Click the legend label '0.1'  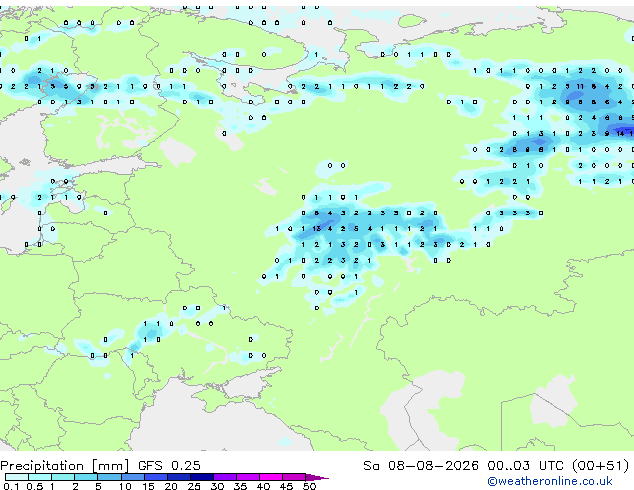point(11,486)
